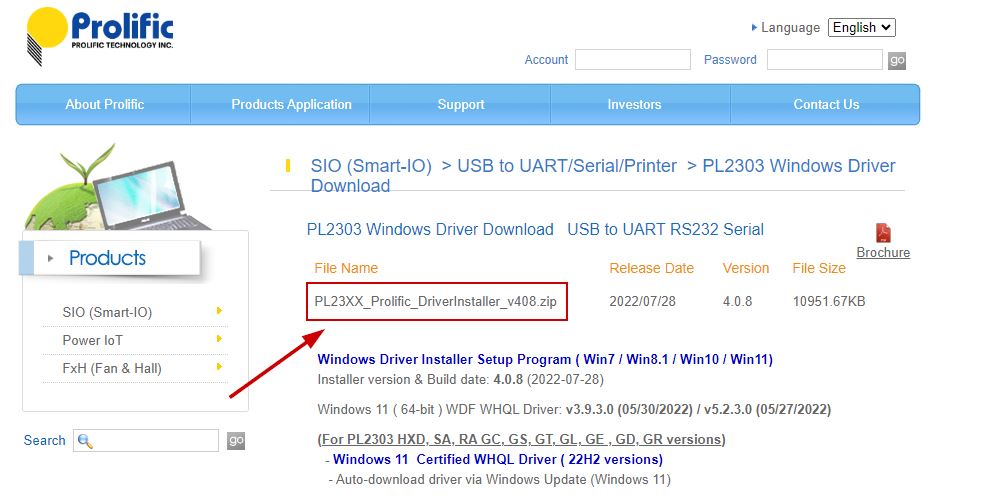The image size is (990, 498).
Task: Focus the site Search input field
Action: (x=146, y=441)
